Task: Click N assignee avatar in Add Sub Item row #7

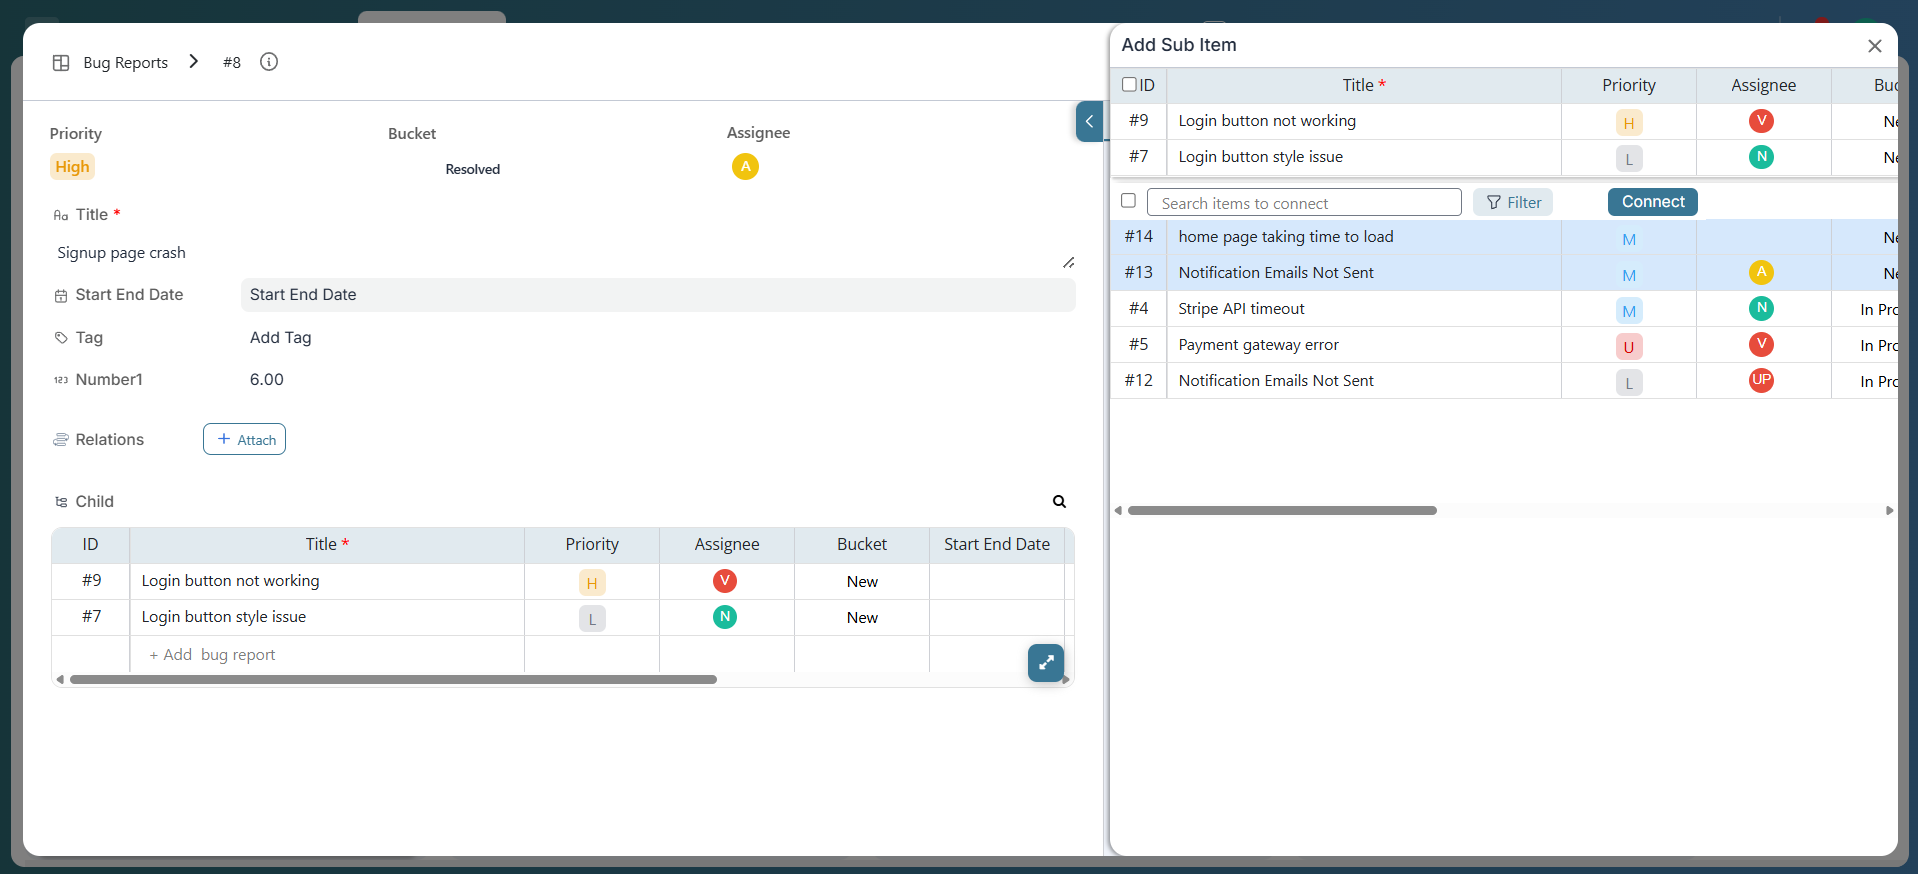Action: pos(1761,156)
